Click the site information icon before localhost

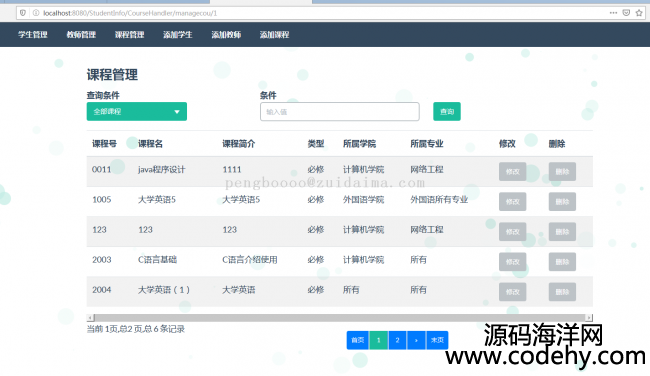[36, 13]
